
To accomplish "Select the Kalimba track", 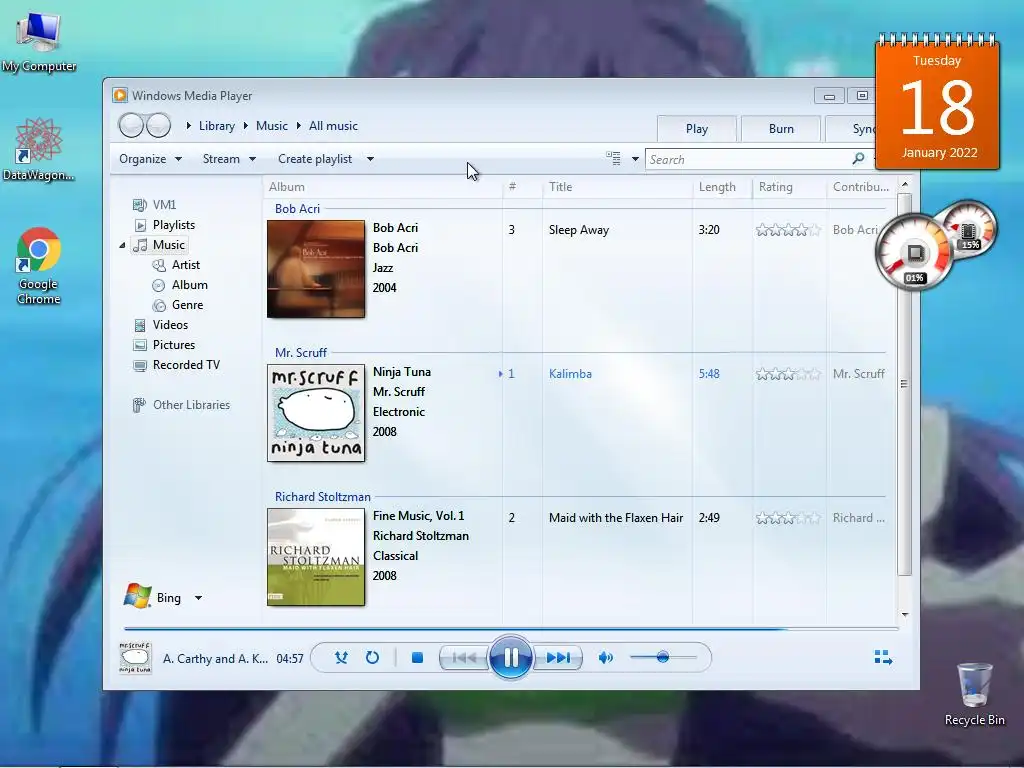I will coord(570,374).
